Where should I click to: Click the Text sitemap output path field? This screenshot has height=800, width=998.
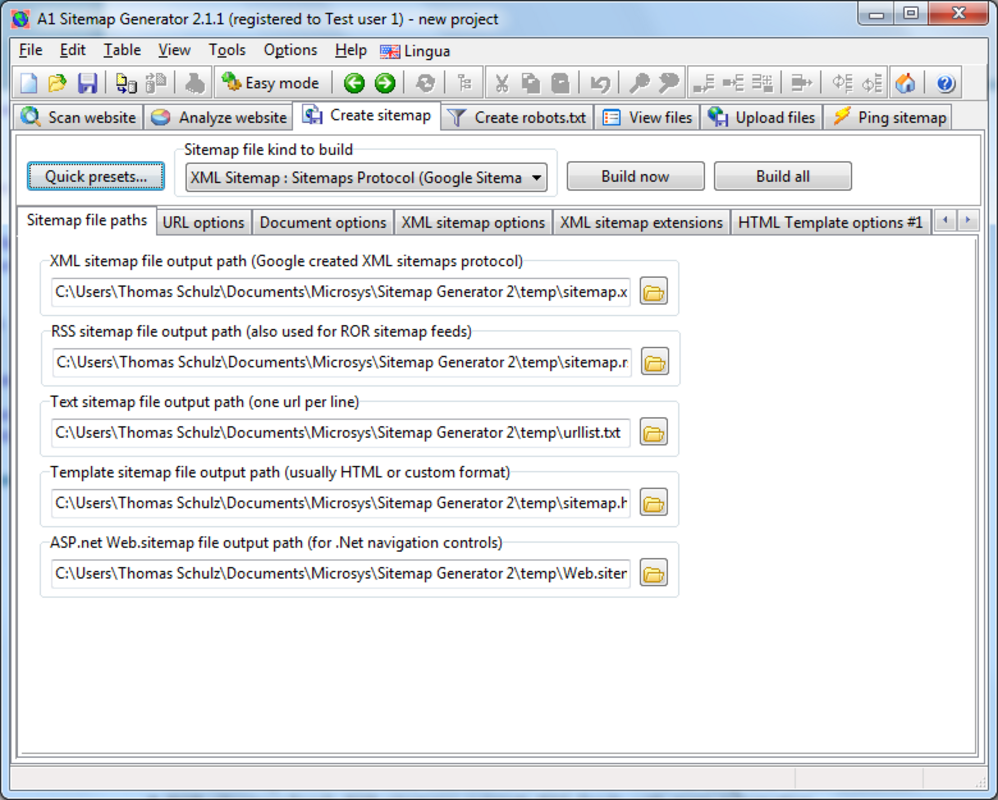click(341, 433)
